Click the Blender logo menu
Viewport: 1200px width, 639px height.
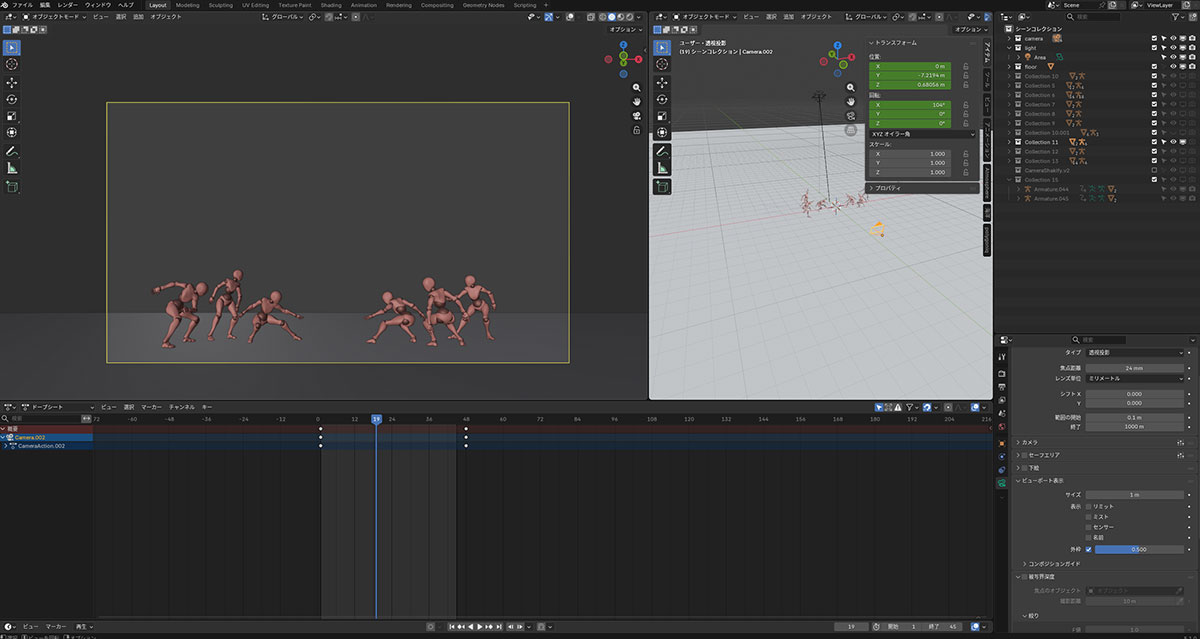point(6,5)
